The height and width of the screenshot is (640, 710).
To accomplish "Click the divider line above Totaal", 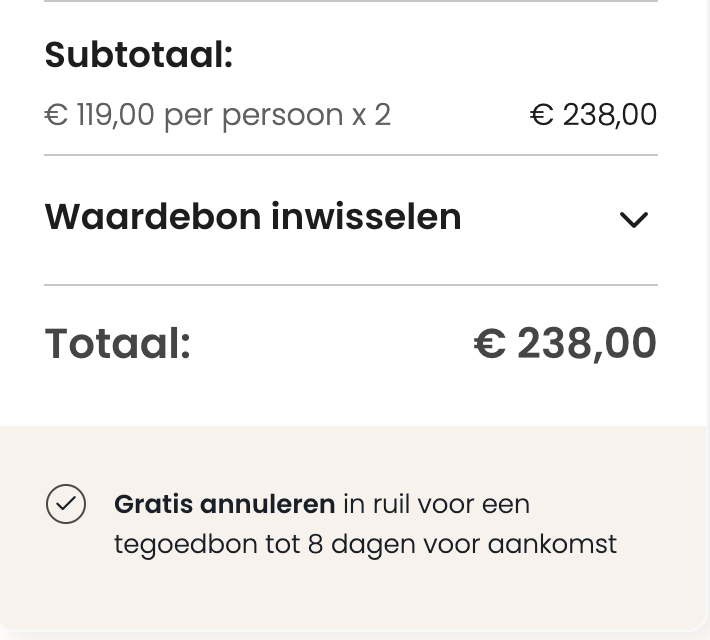I will [x=350, y=285].
